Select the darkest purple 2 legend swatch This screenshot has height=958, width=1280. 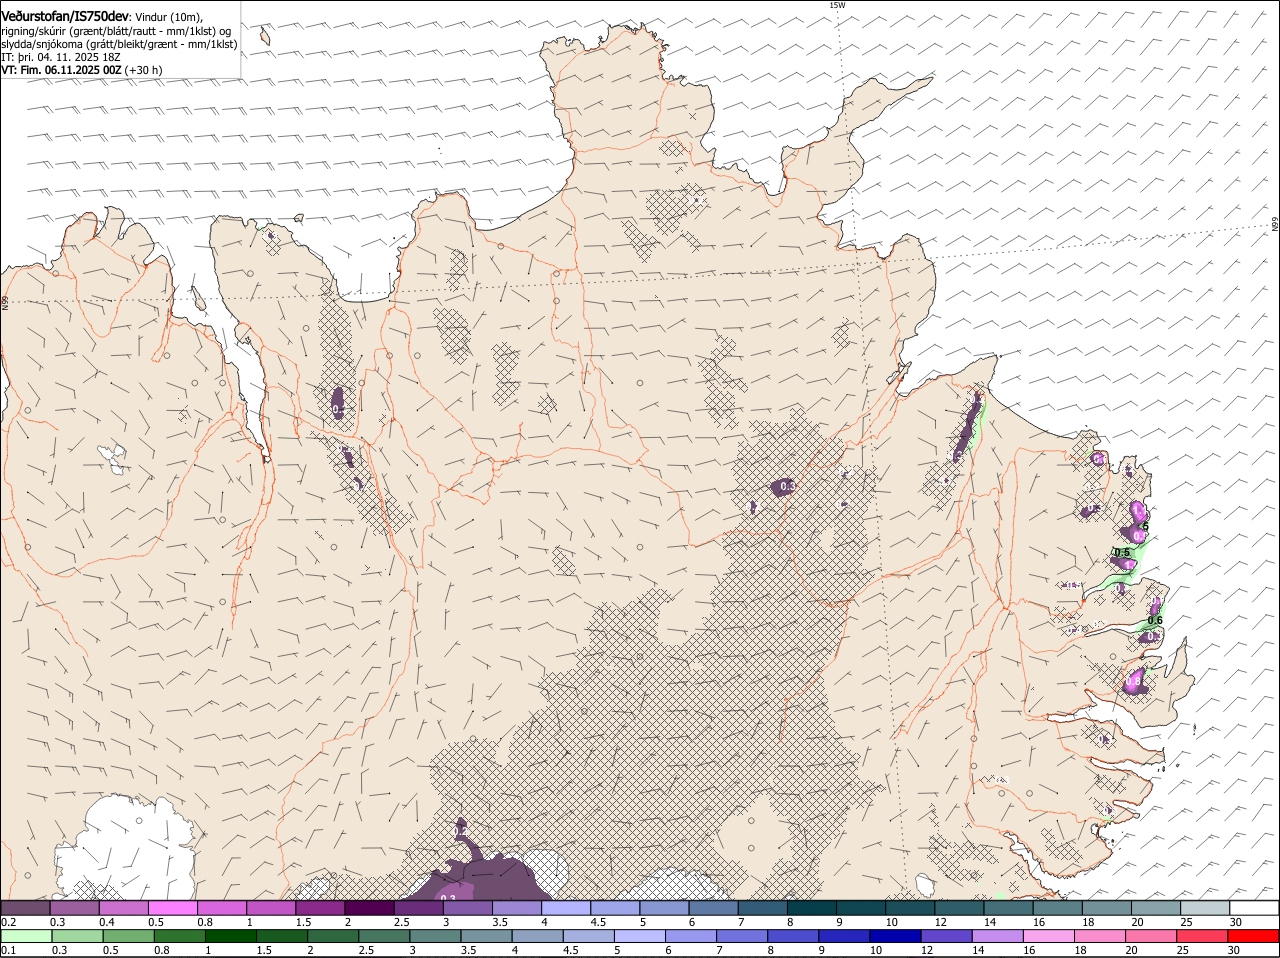368,908
